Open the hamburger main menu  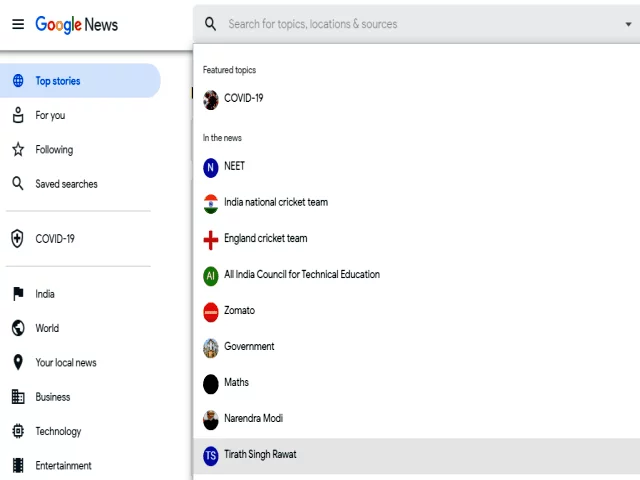pos(18,24)
